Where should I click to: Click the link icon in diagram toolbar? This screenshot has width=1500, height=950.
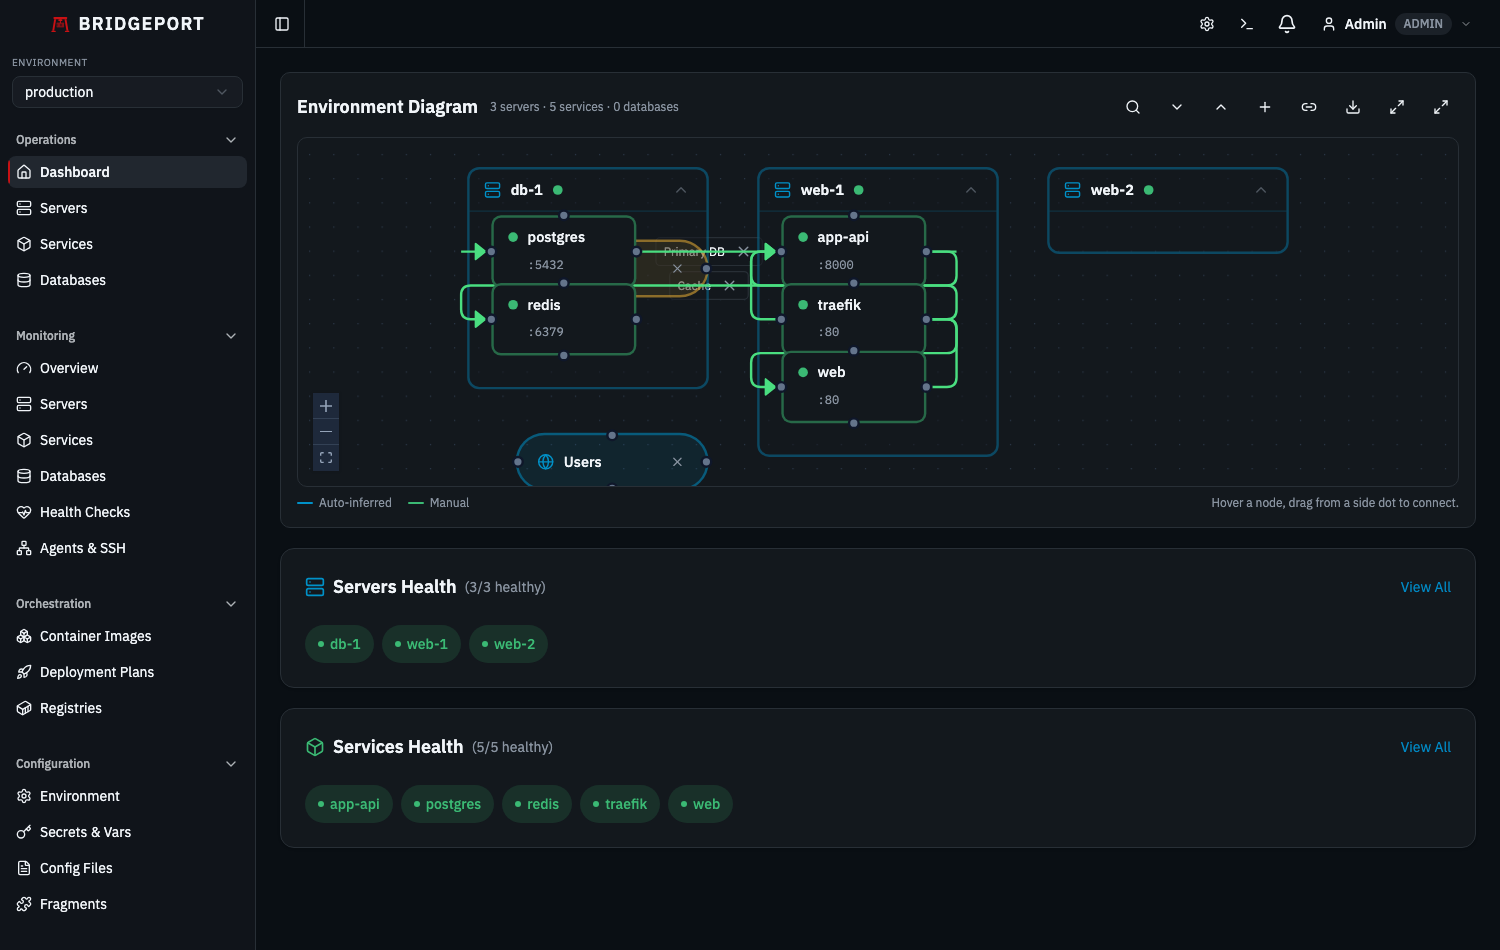(1309, 107)
